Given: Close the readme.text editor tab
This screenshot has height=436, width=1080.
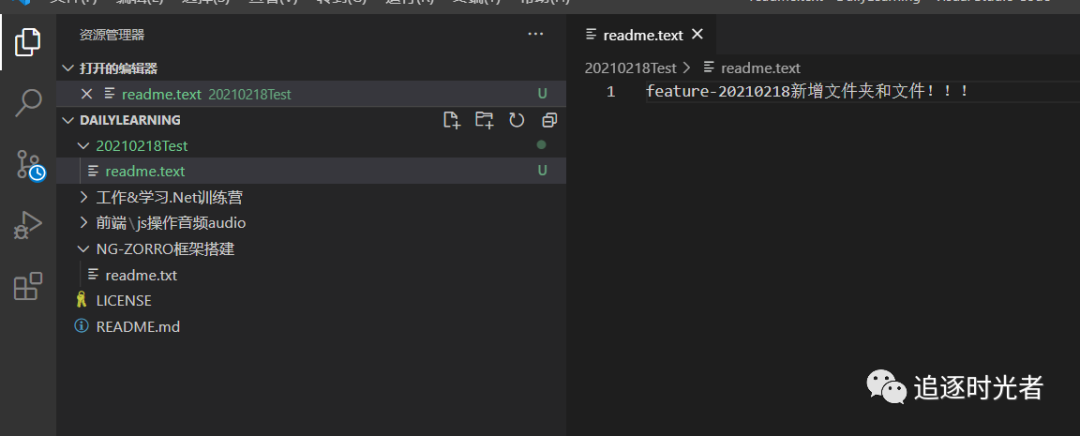Looking at the screenshot, I should 697,34.
